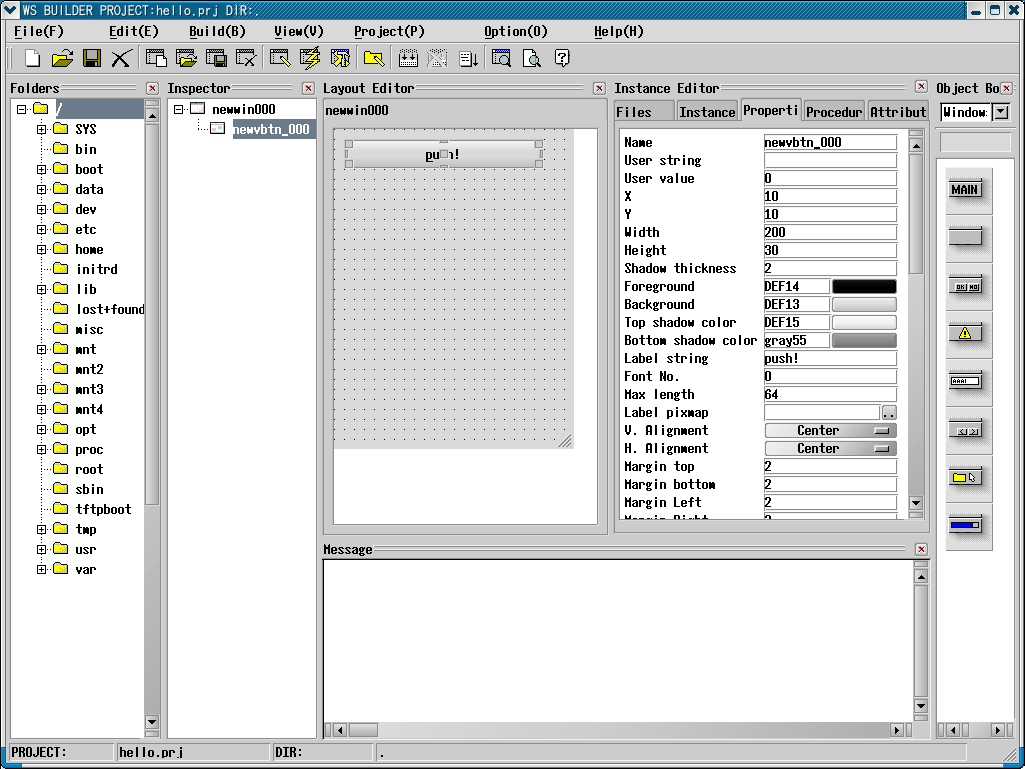Open the V. Alignment Center dropdown
1025x769 pixels.
tap(830, 430)
